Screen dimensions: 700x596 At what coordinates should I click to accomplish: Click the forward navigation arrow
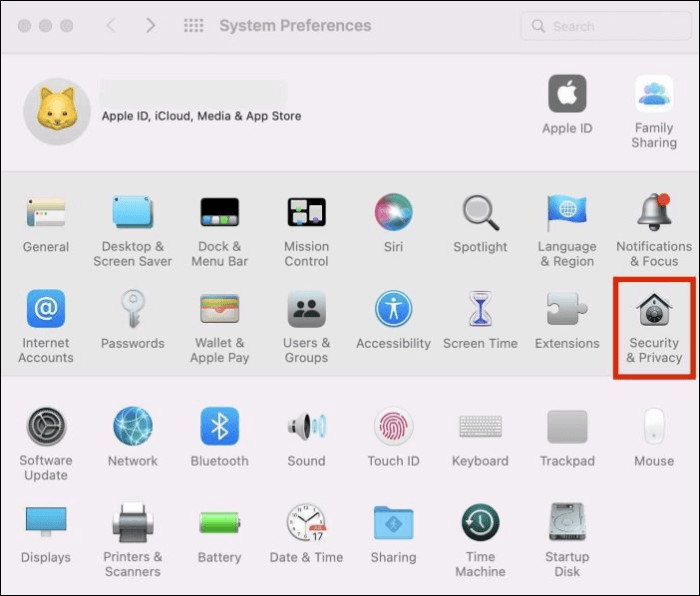[x=151, y=26]
